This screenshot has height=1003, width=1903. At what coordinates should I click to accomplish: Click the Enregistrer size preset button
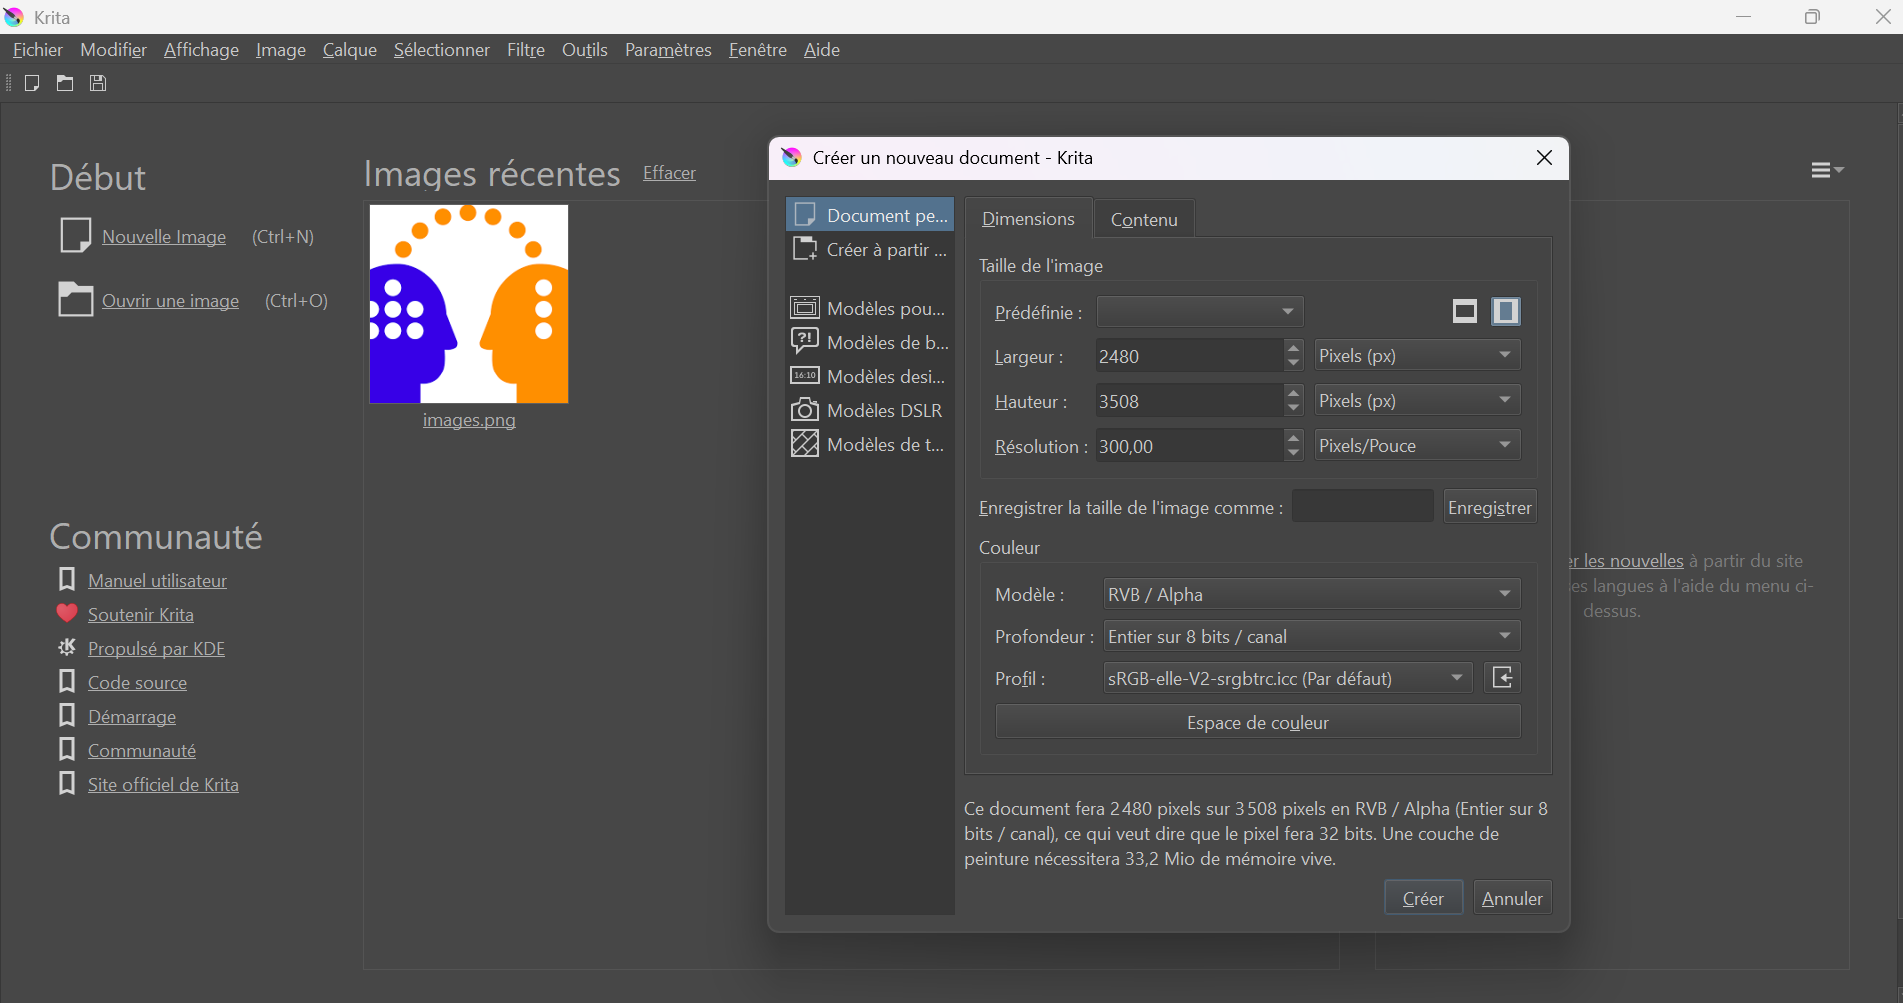[1490, 507]
